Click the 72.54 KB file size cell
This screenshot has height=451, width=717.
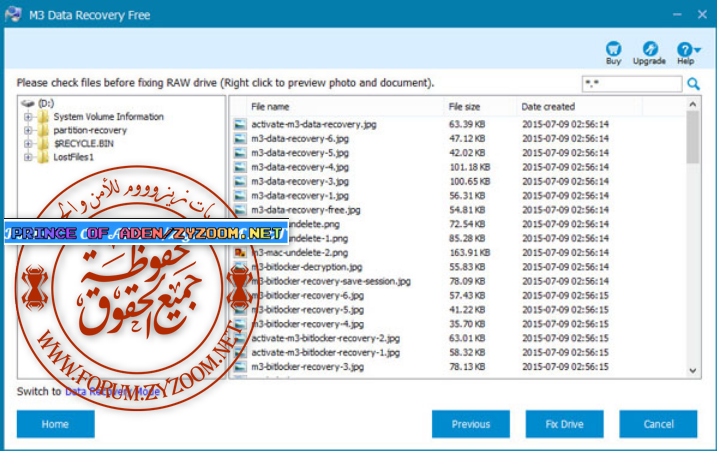(467, 224)
